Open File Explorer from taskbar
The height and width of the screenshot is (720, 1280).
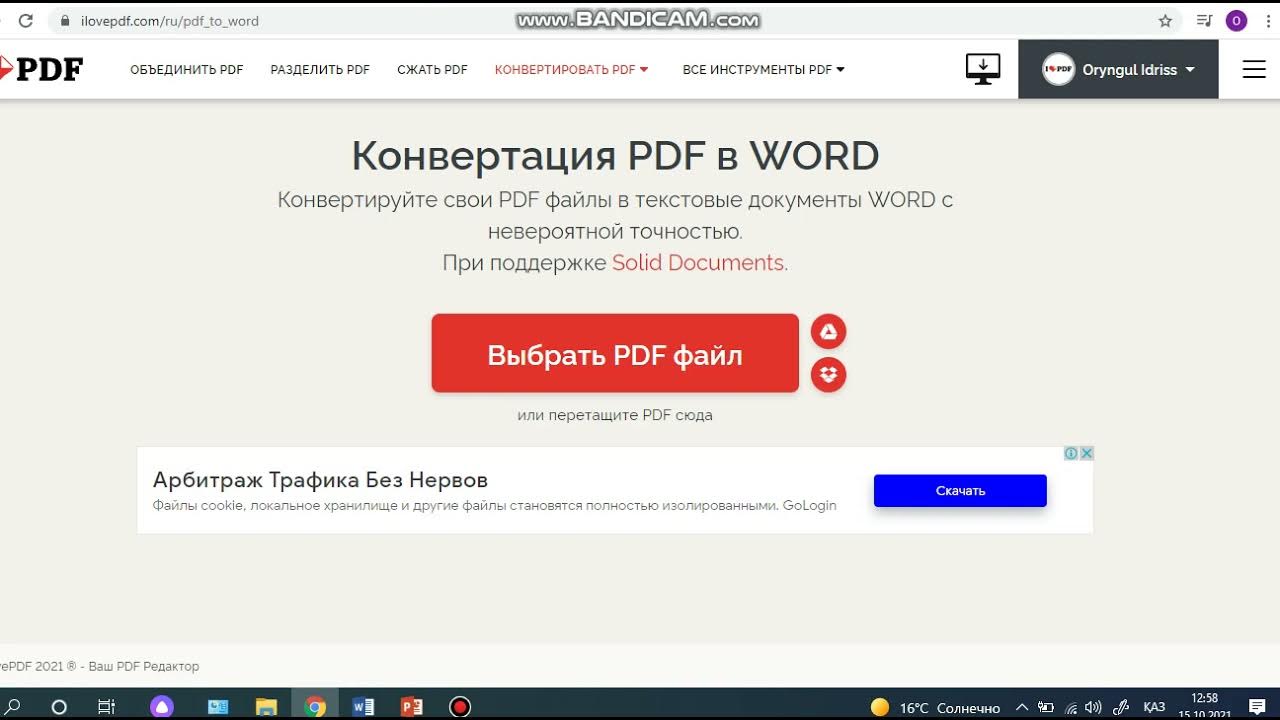coord(266,707)
